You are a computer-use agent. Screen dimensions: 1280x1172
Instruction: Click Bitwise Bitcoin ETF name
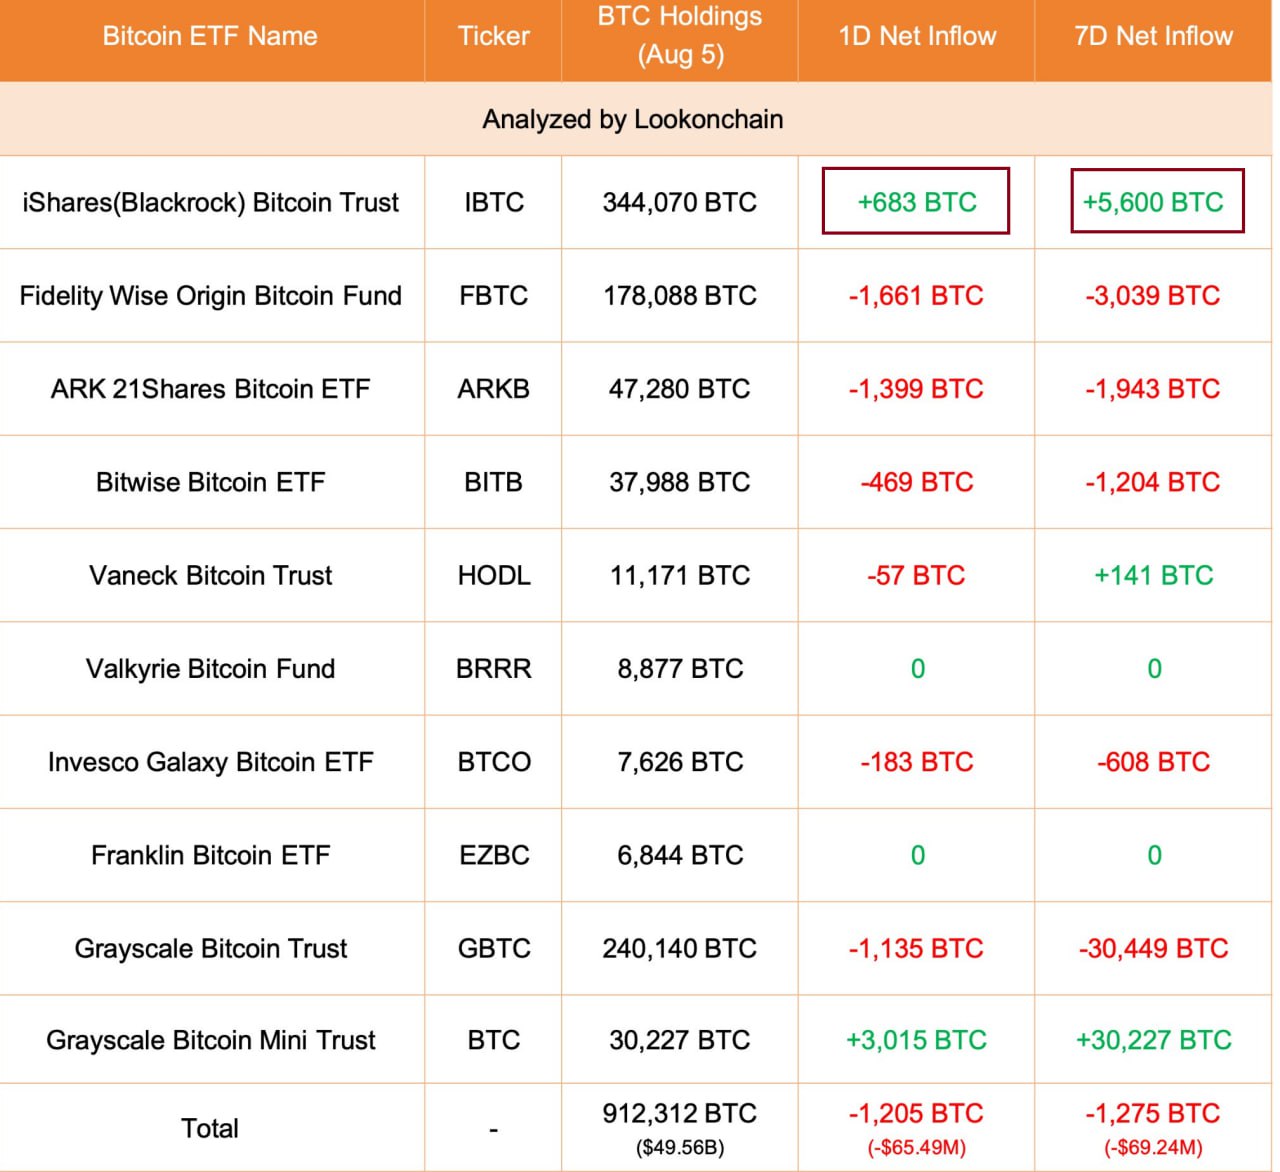(x=210, y=482)
